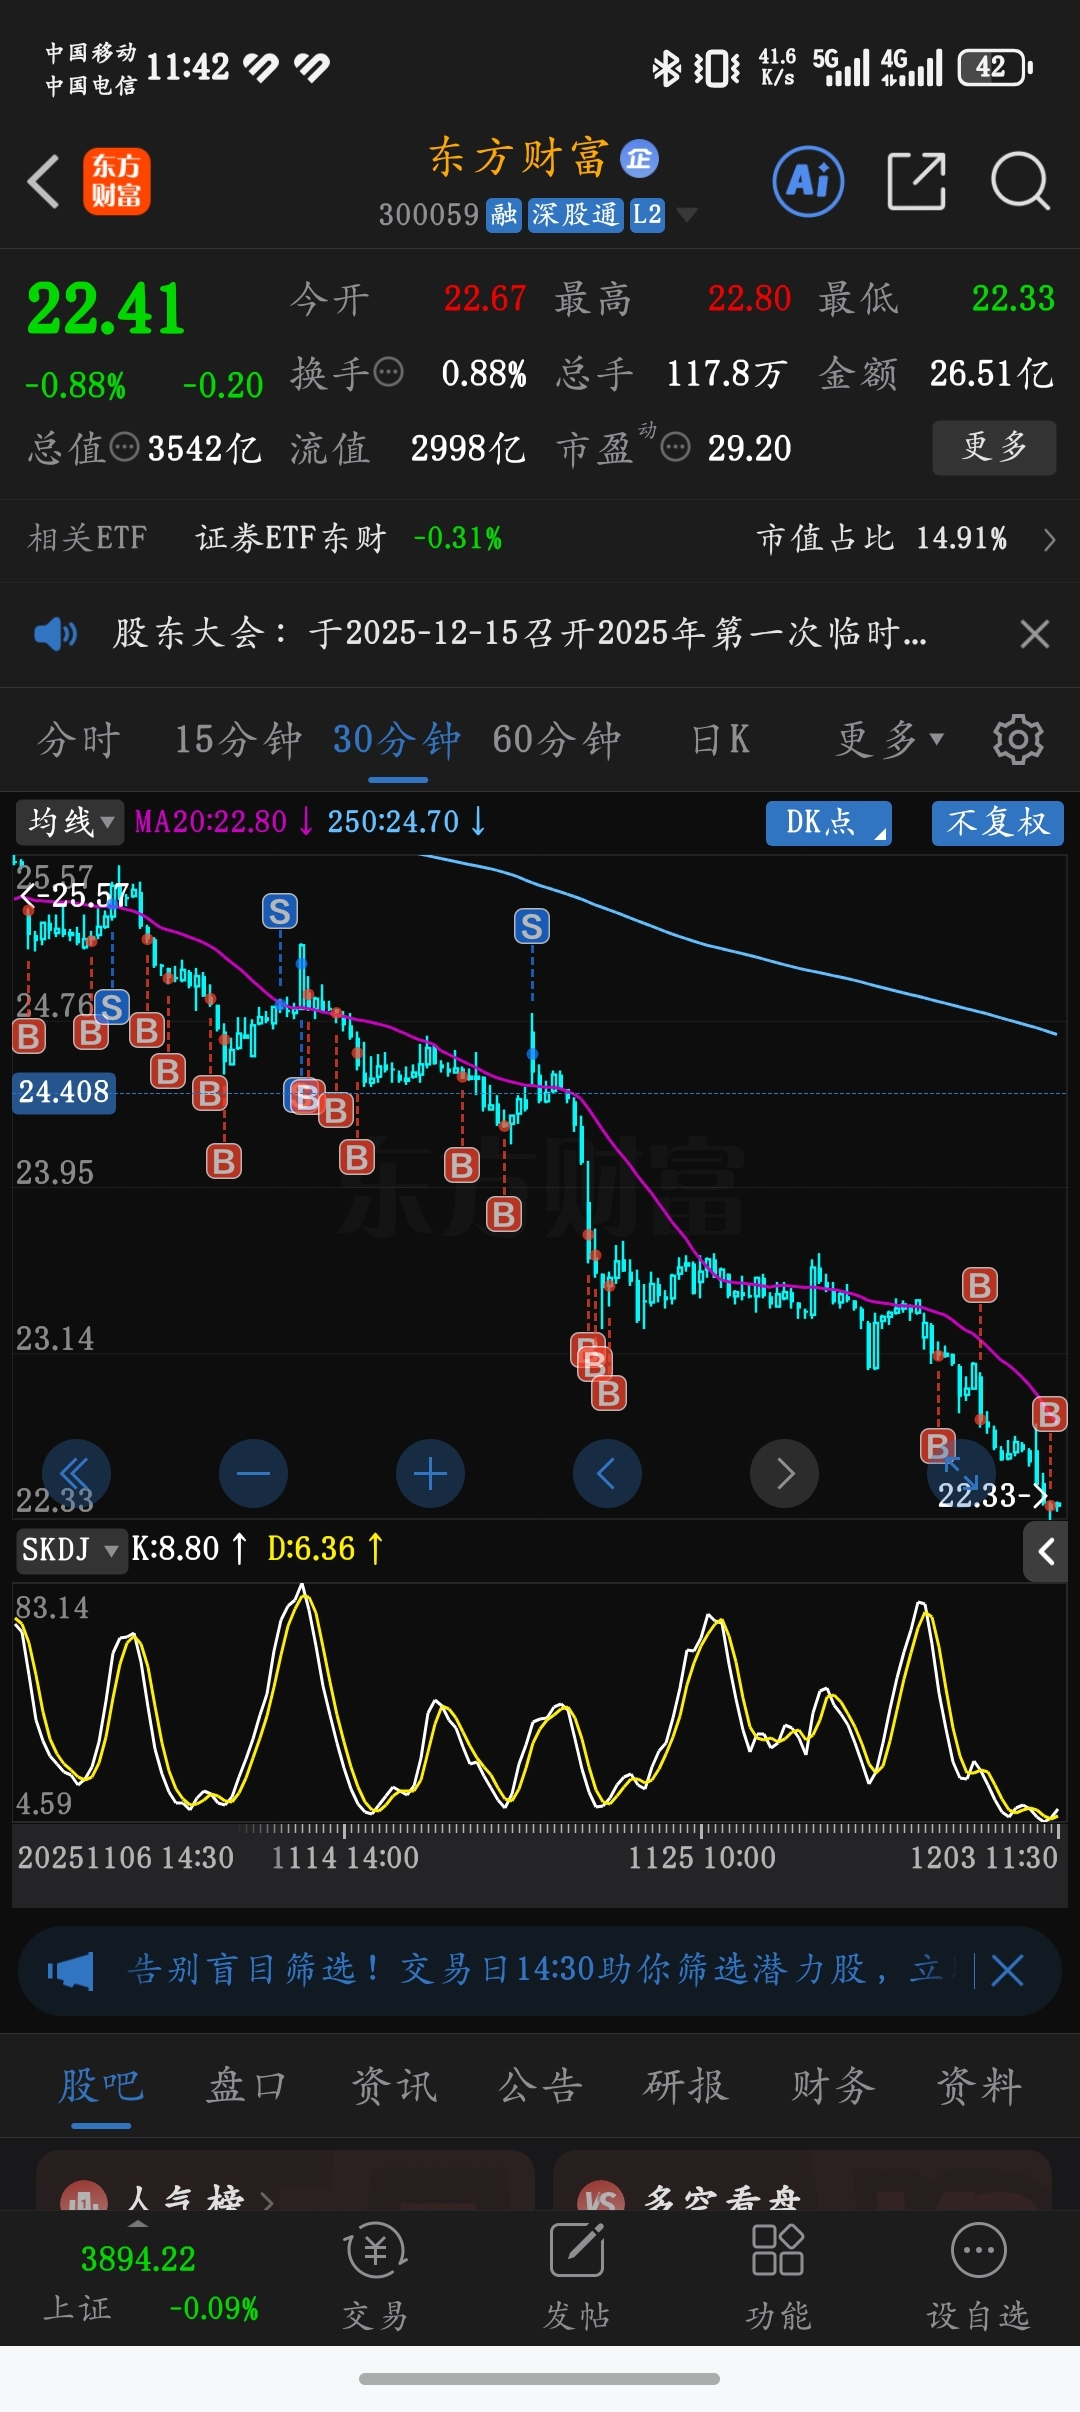Tap the L2 level-2 badge
Viewport: 1080px width, 2412px height.
[x=647, y=214]
